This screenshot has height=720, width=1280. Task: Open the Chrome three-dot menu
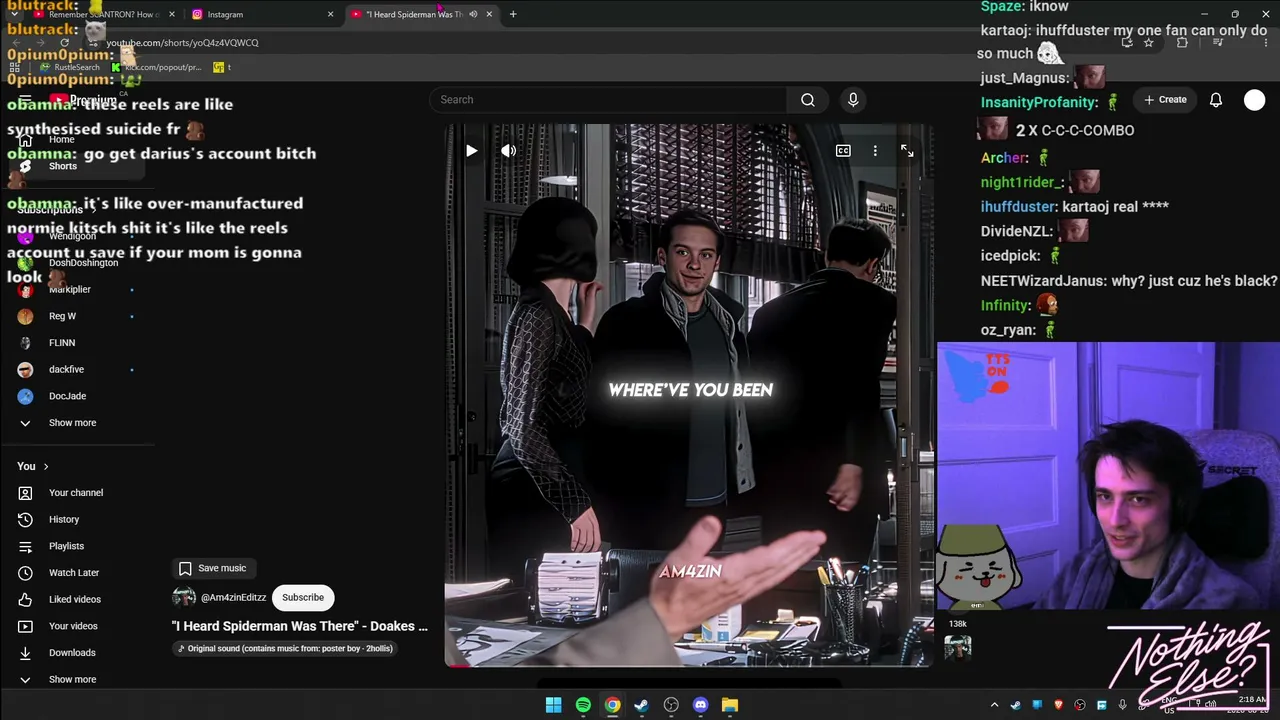pos(1266,43)
